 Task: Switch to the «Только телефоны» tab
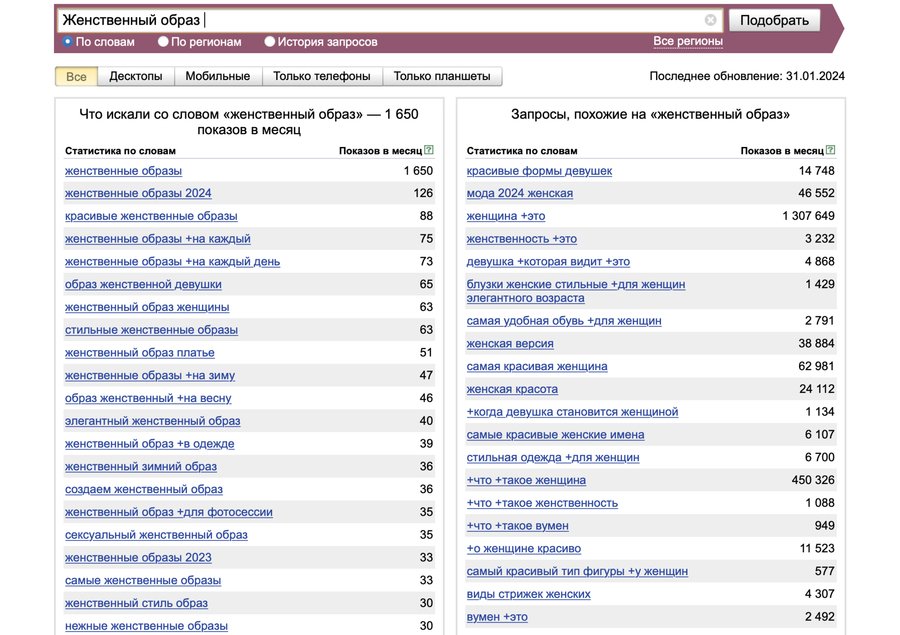pyautogui.click(x=321, y=76)
